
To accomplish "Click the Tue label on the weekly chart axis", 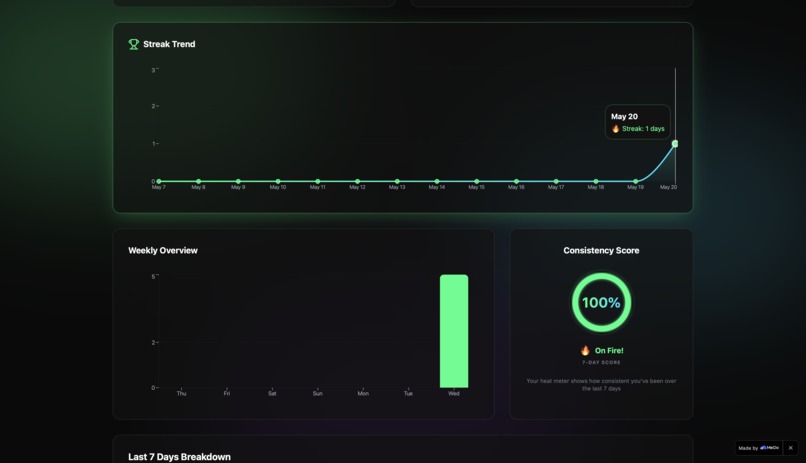I will click(408, 394).
